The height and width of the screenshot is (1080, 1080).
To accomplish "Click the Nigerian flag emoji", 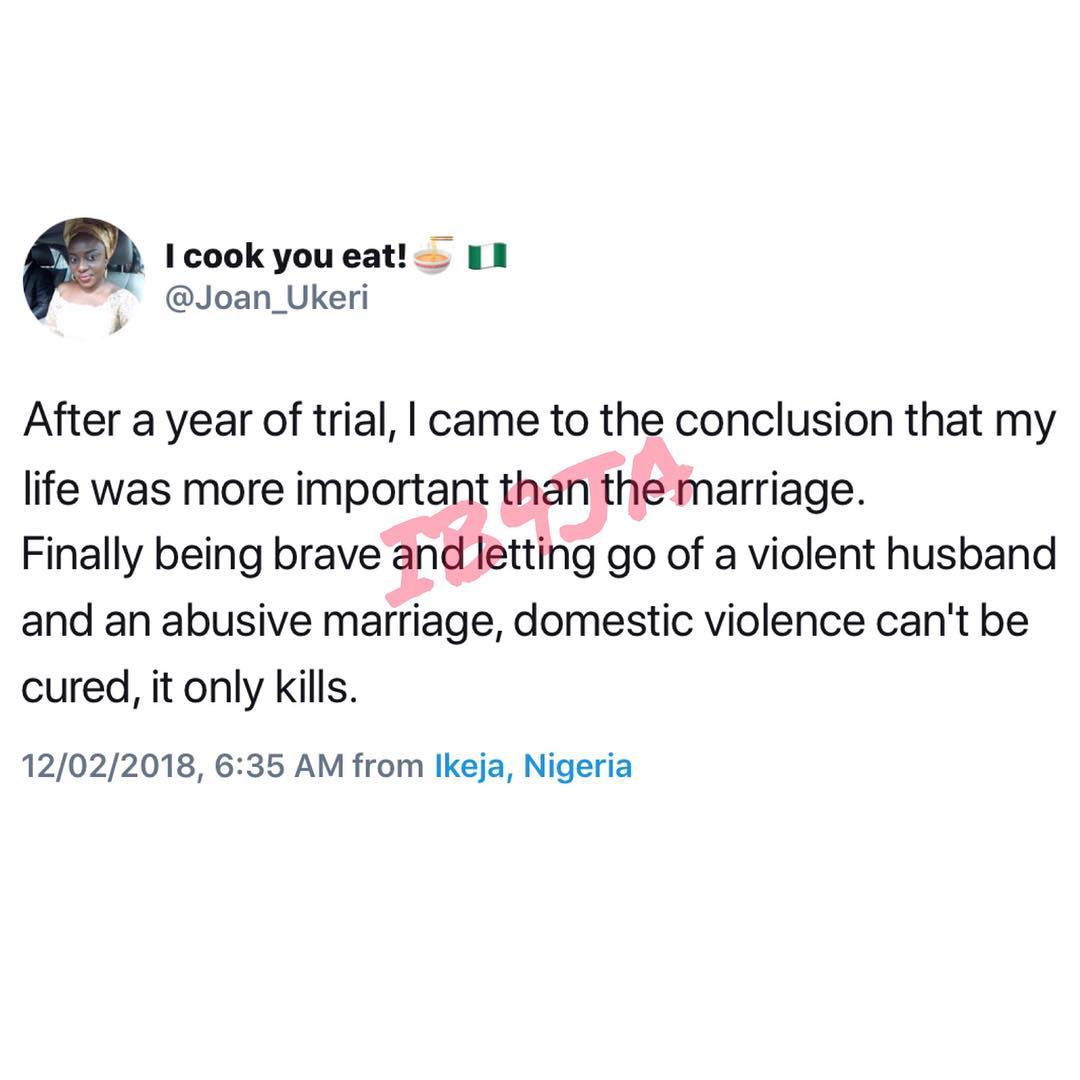I will (x=486, y=258).
